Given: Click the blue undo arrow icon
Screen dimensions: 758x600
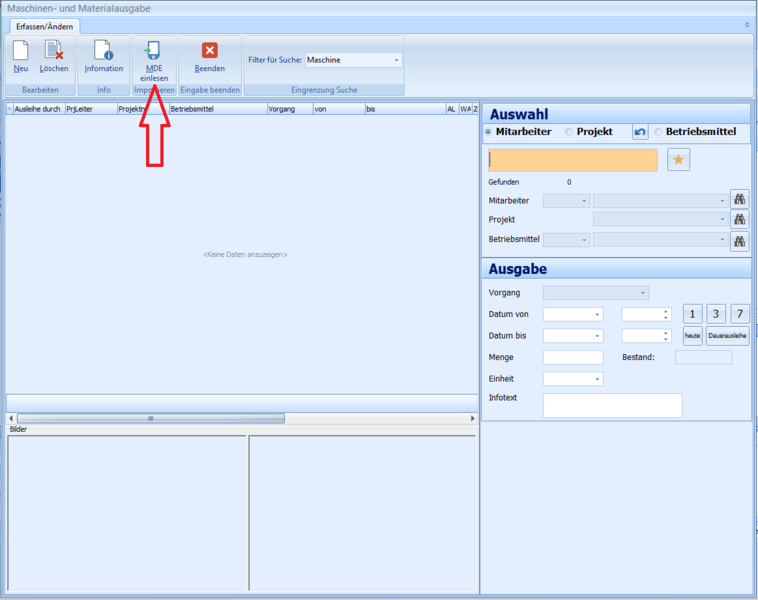Looking at the screenshot, I should 640,132.
